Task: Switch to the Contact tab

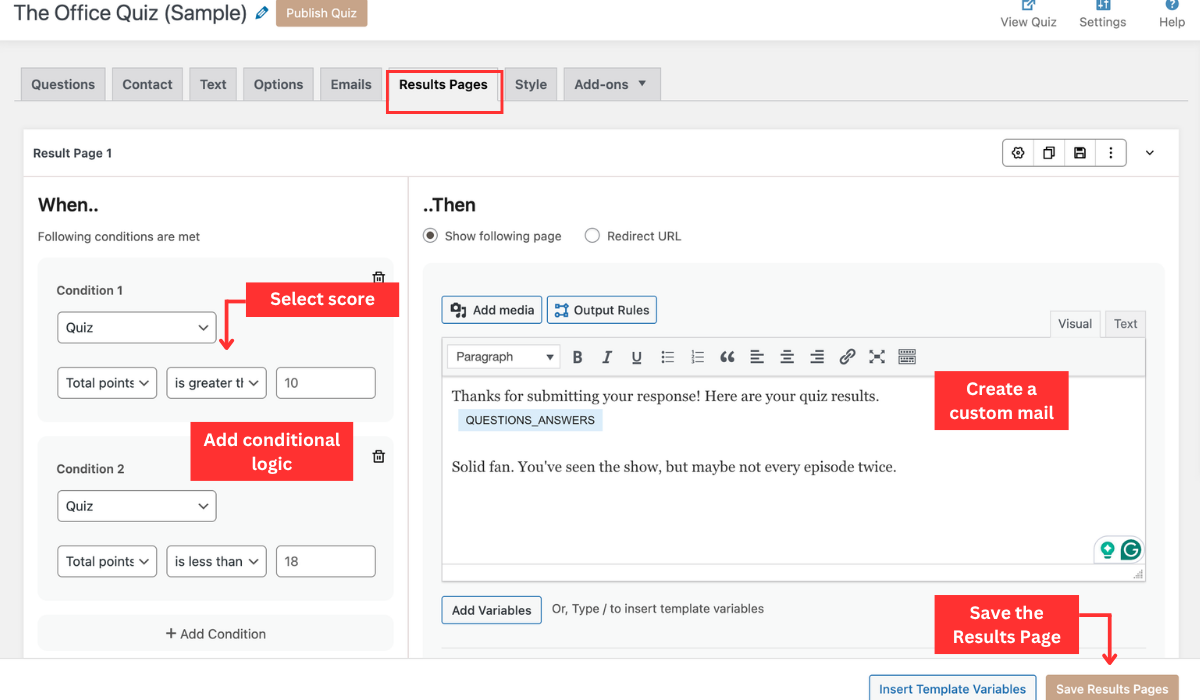Action: coord(147,84)
